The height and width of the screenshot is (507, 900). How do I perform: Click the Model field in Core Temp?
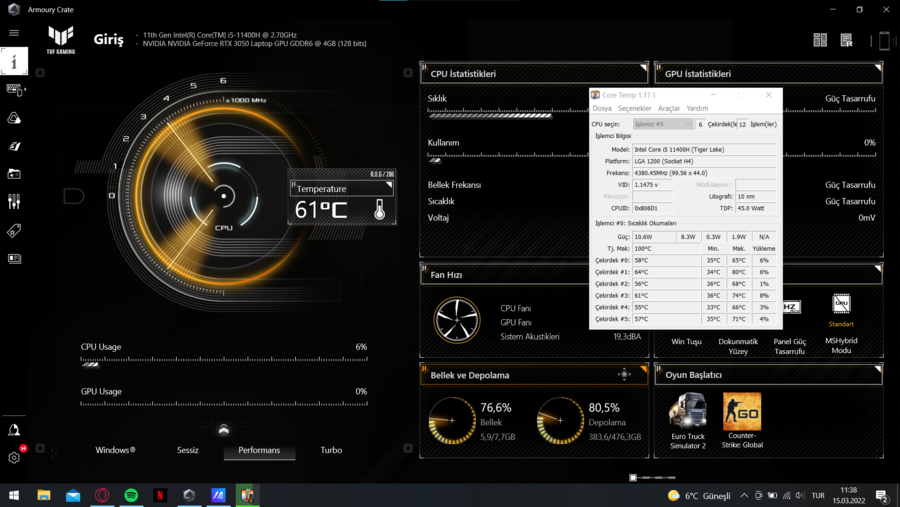[704, 149]
